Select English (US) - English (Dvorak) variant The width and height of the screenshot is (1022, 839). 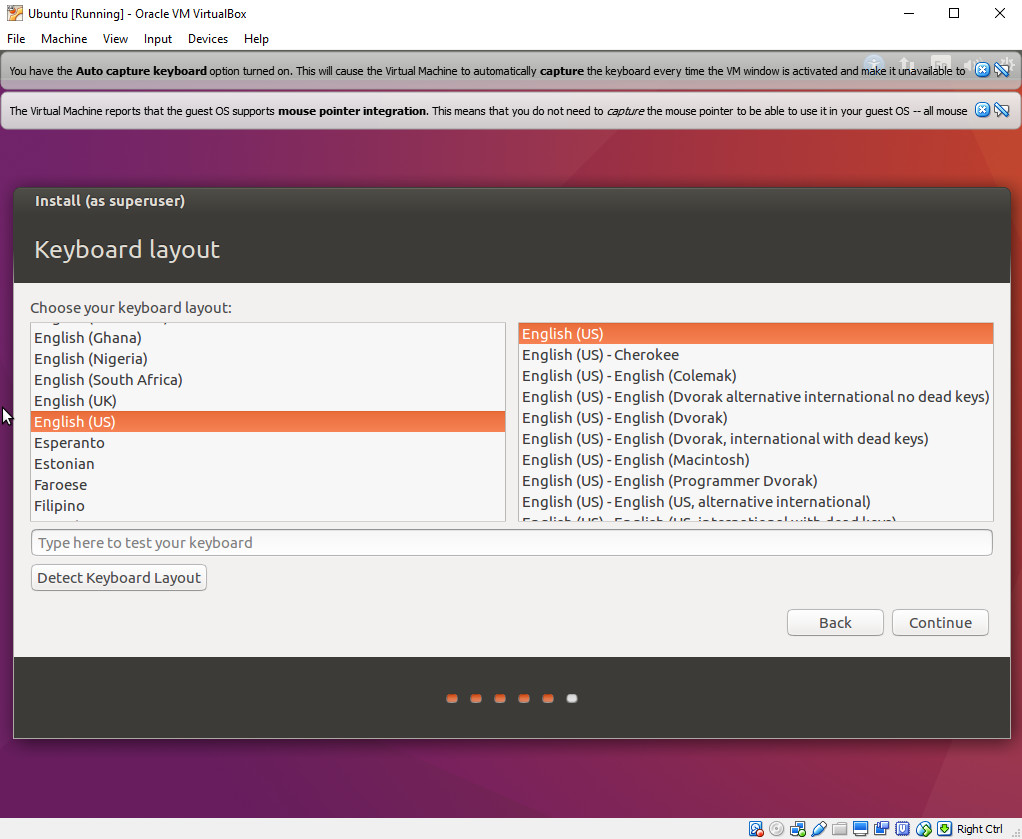(755, 418)
